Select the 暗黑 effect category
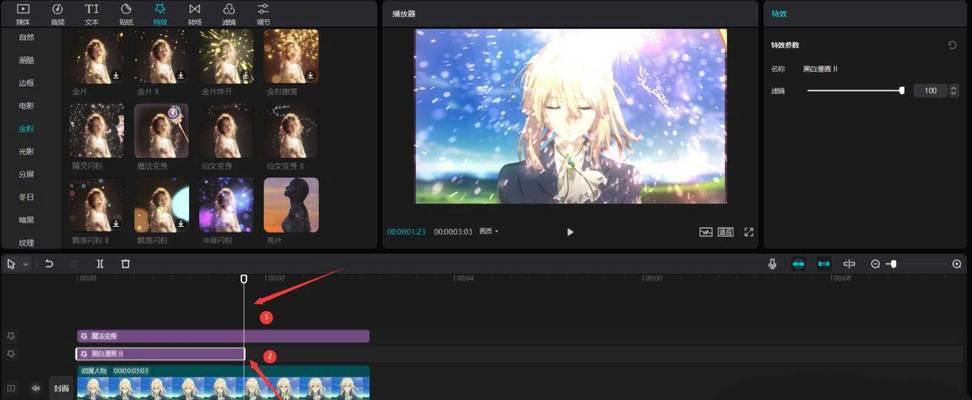This screenshot has width=972, height=400. (27, 220)
